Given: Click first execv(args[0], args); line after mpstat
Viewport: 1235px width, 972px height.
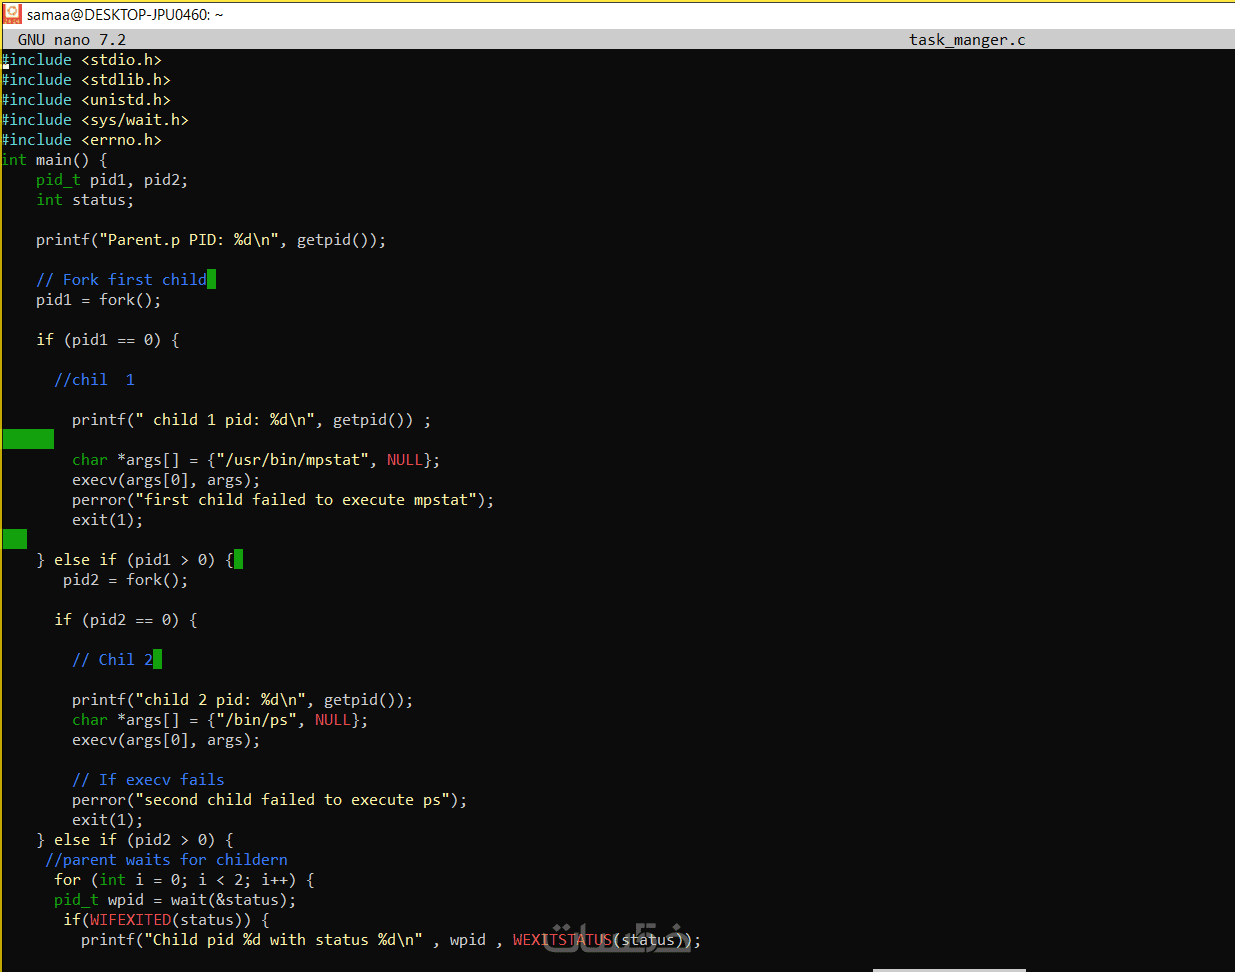Looking at the screenshot, I should (x=166, y=480).
